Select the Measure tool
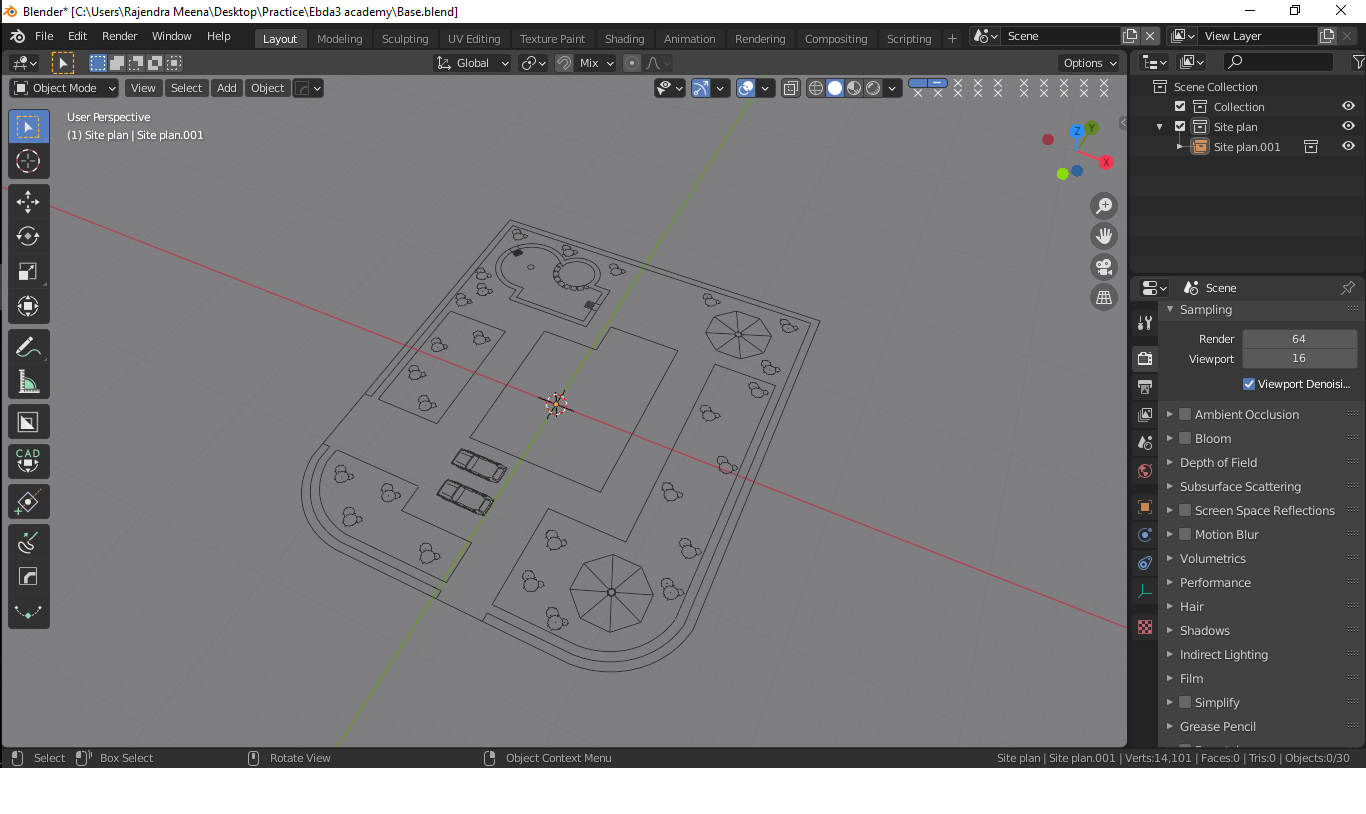Image resolution: width=1366 pixels, height=814 pixels. pyautogui.click(x=28, y=382)
